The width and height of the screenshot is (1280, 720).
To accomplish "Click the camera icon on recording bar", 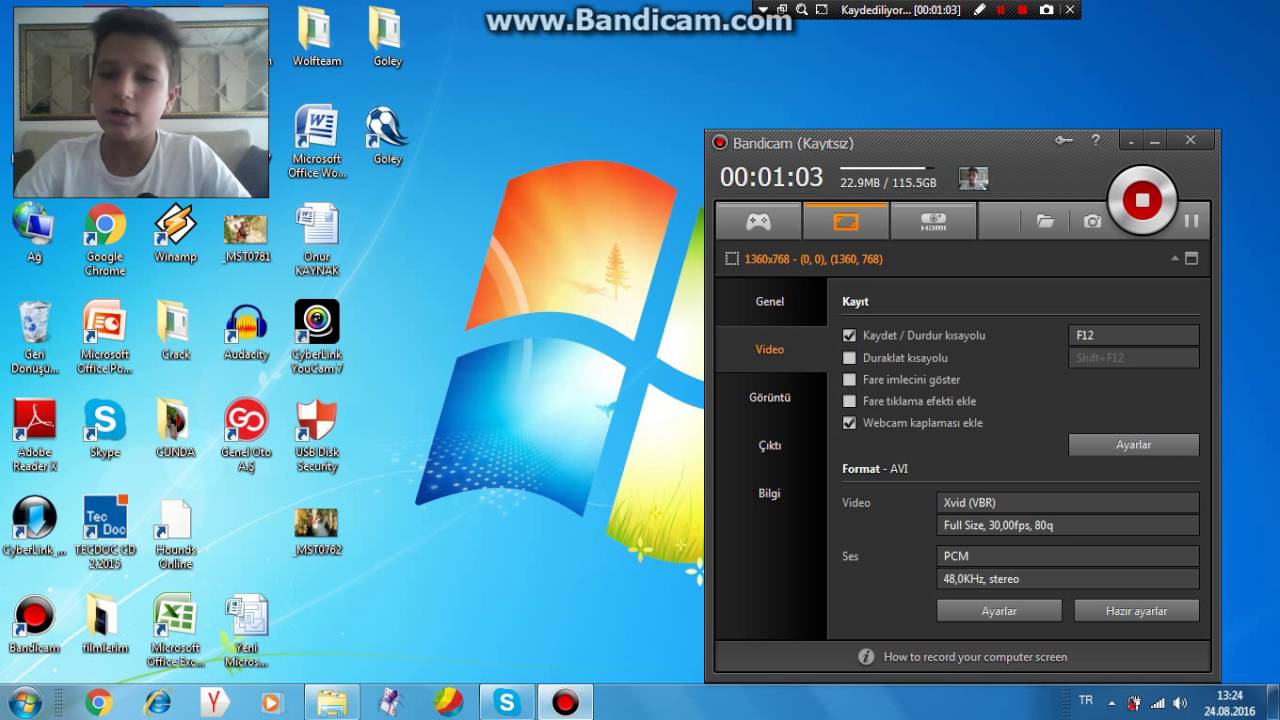I will (1046, 10).
